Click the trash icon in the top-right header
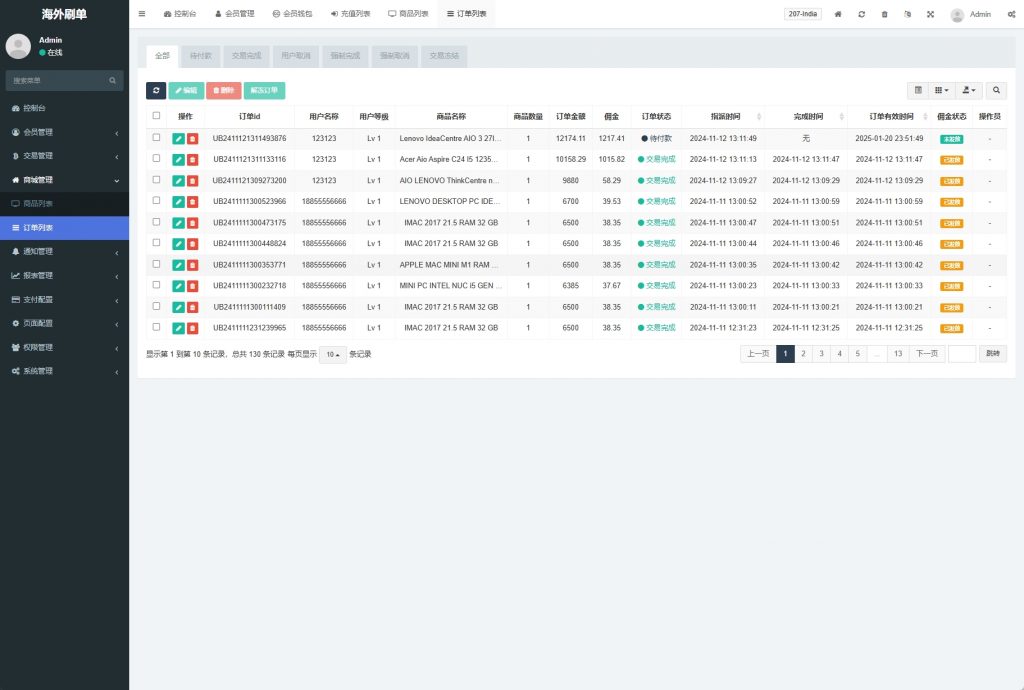 884,14
